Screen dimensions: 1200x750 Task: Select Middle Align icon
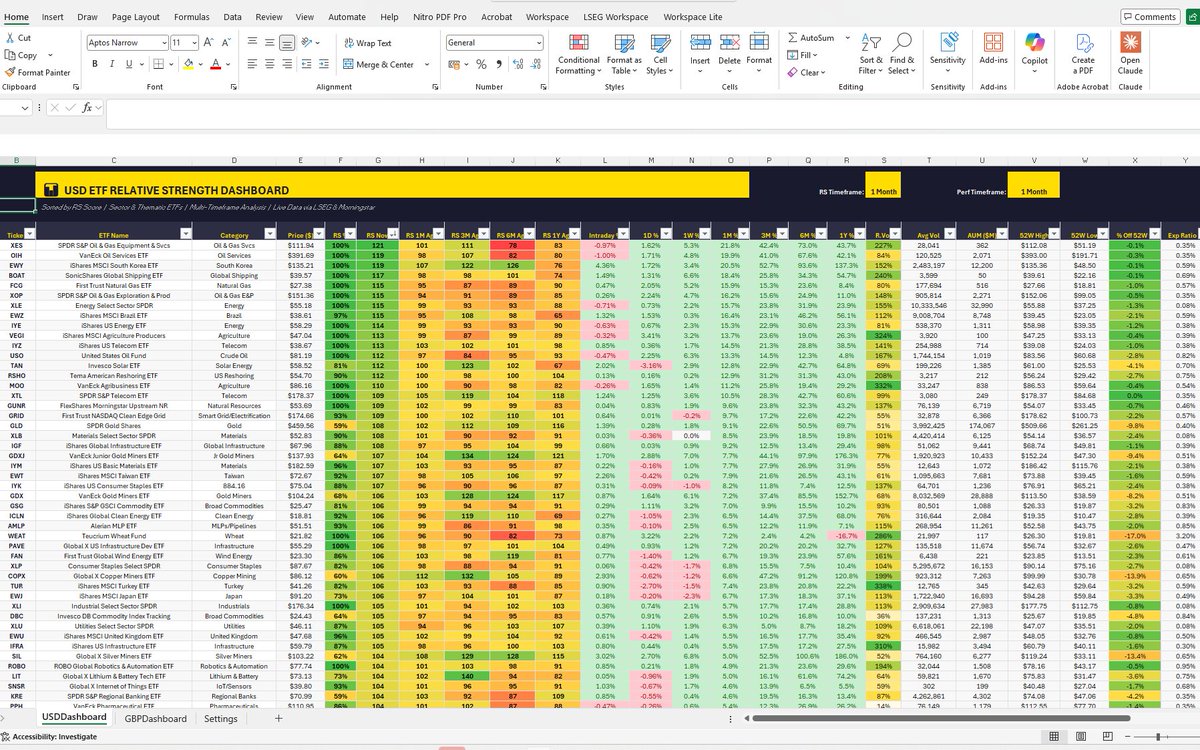point(270,43)
